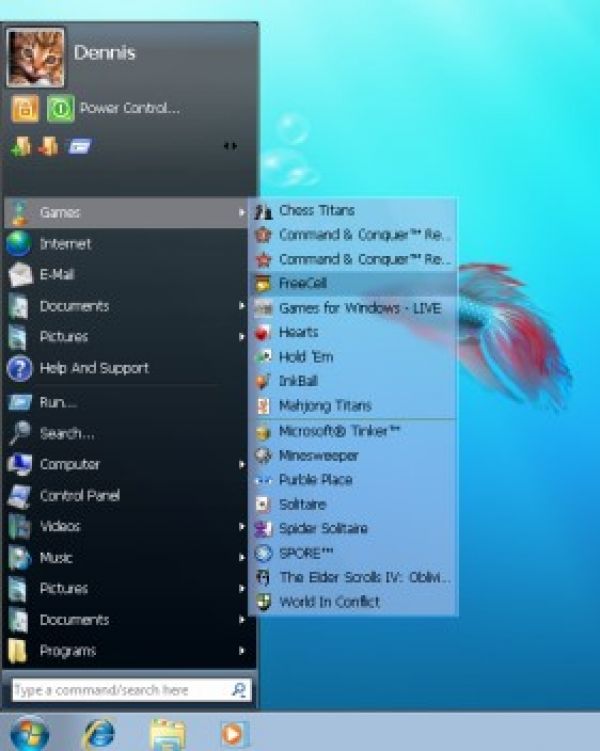Expand Pictures entry above Help And Support

point(126,337)
